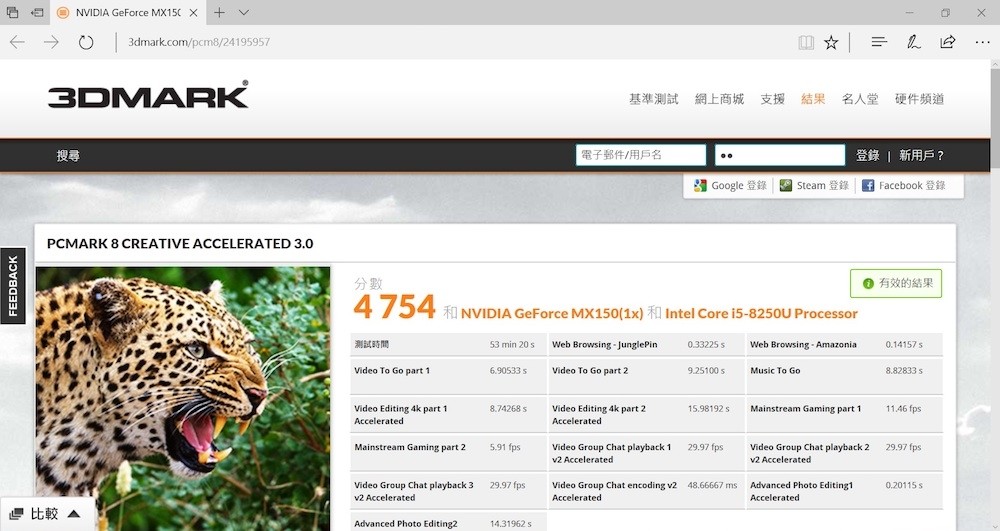This screenshot has width=1000, height=531.
Task: Open the 網上商城 menu item
Action: (719, 99)
